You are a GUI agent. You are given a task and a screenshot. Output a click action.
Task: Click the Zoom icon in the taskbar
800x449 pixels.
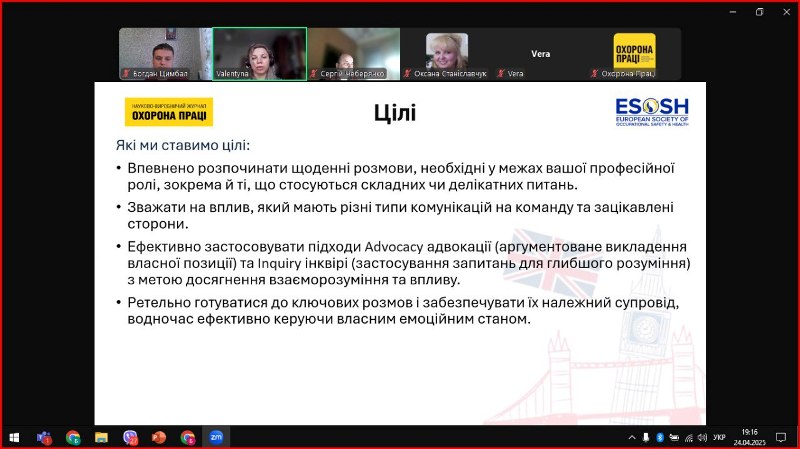coord(216,437)
